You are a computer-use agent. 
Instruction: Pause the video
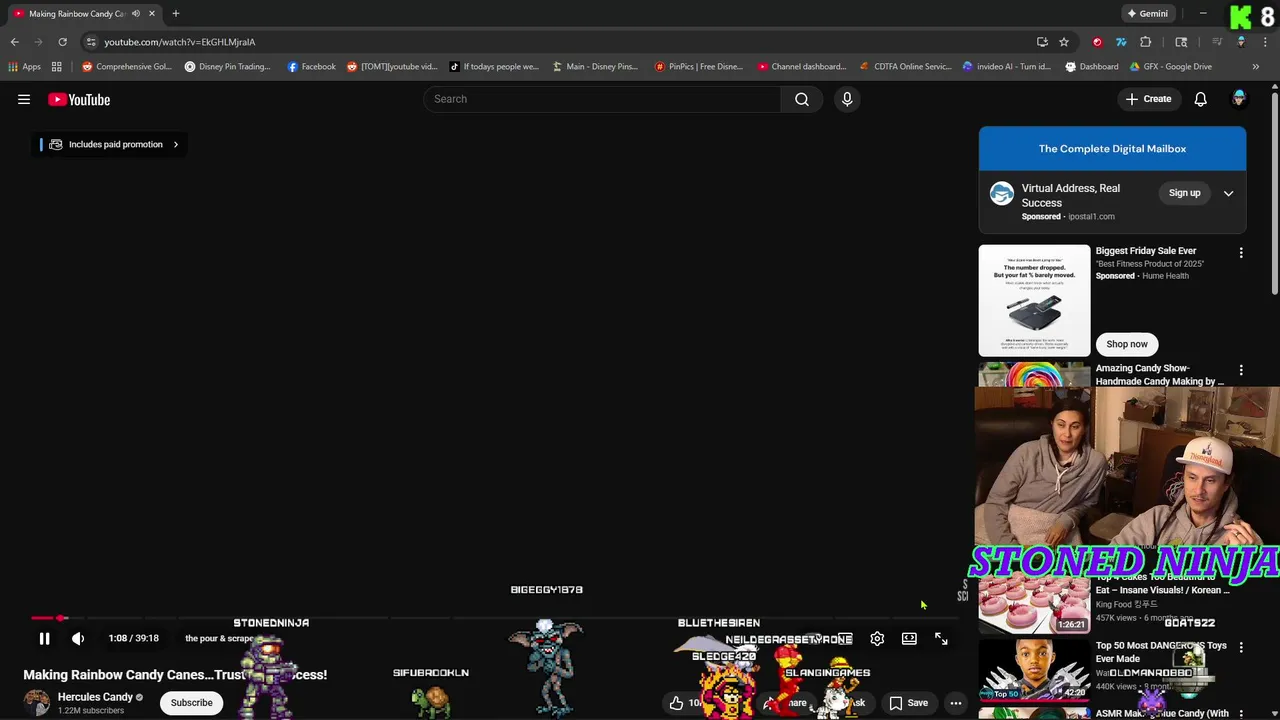(44, 638)
